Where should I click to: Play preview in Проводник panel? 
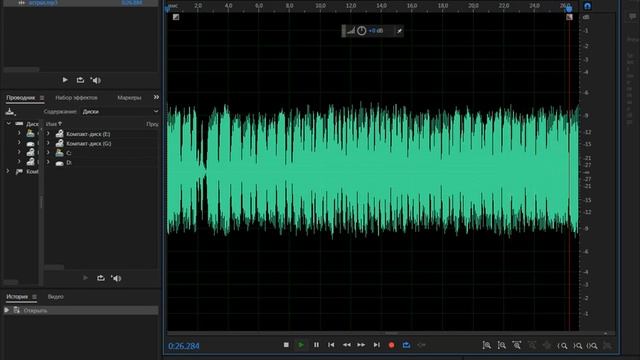click(85, 278)
